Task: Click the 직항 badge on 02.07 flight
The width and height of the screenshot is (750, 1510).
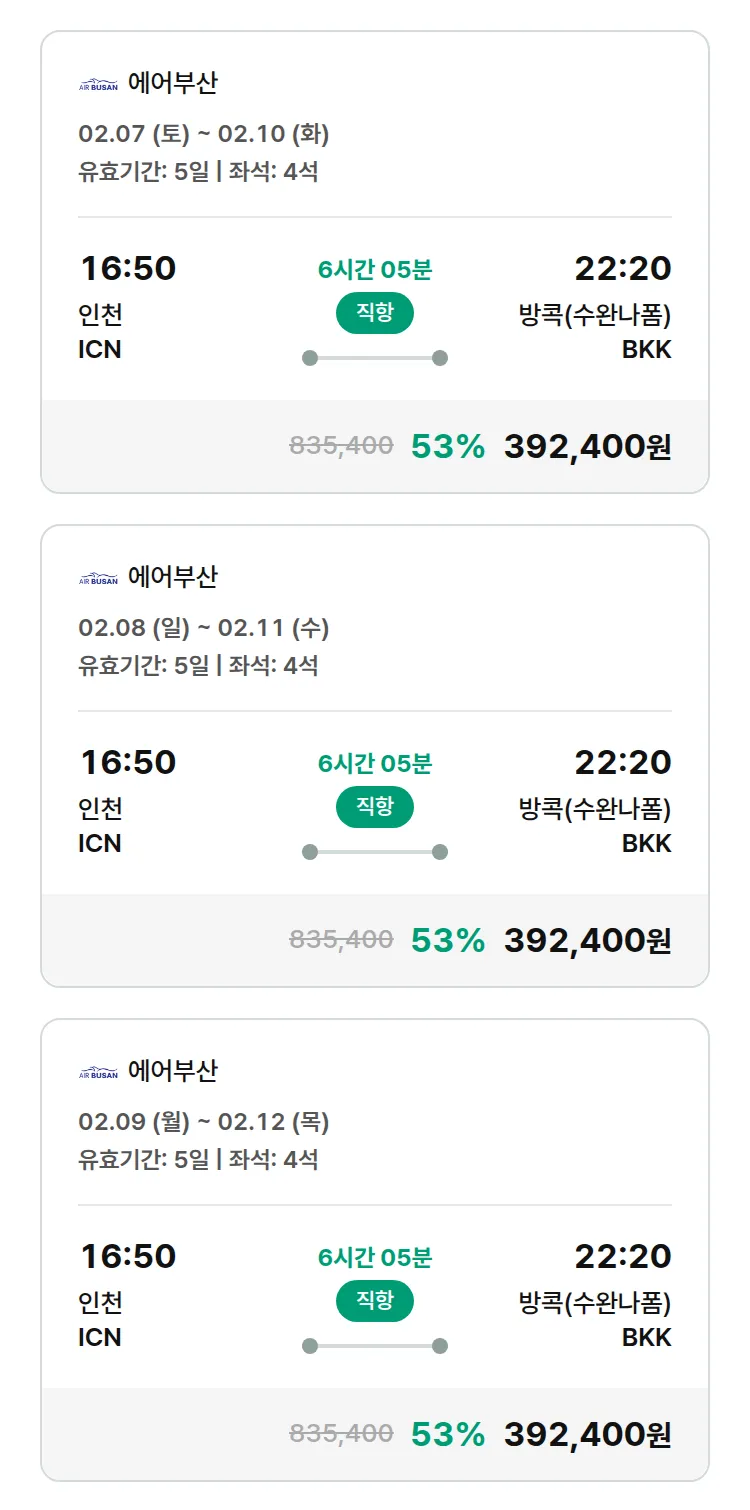Action: 374,313
